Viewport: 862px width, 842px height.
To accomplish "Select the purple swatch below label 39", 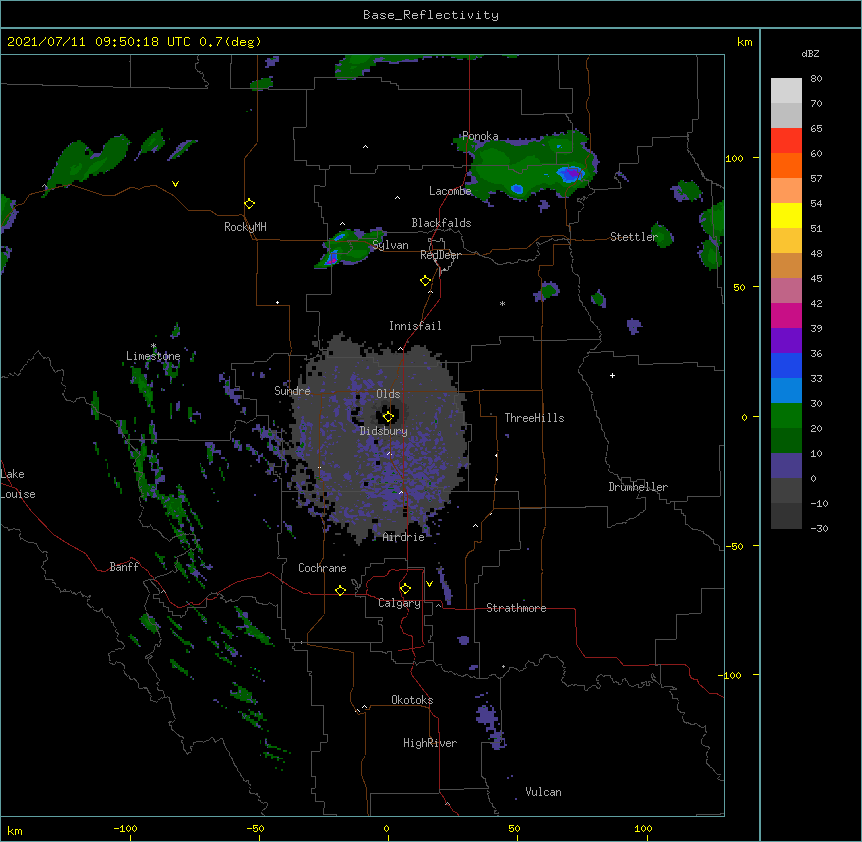I will point(786,341).
